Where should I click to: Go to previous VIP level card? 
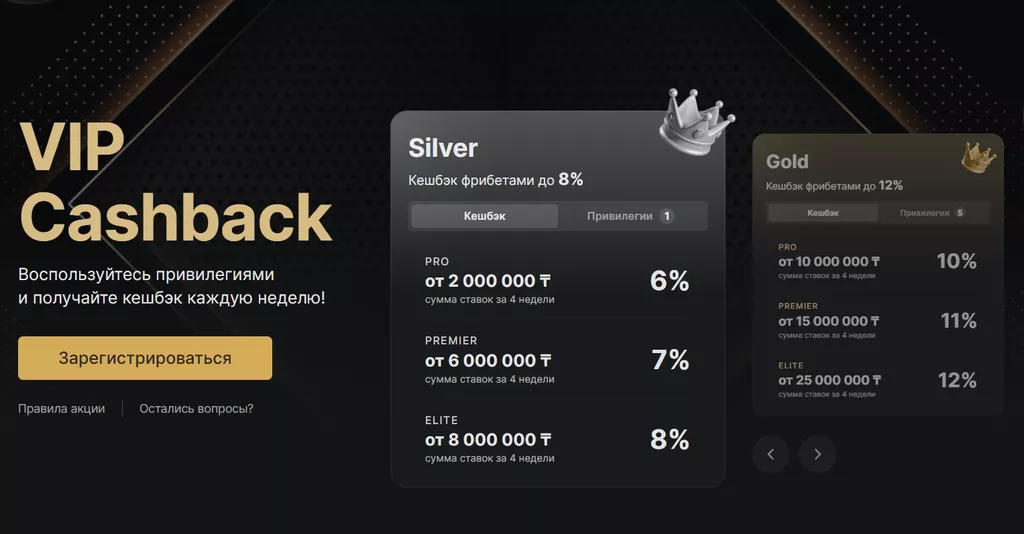pyautogui.click(x=771, y=454)
